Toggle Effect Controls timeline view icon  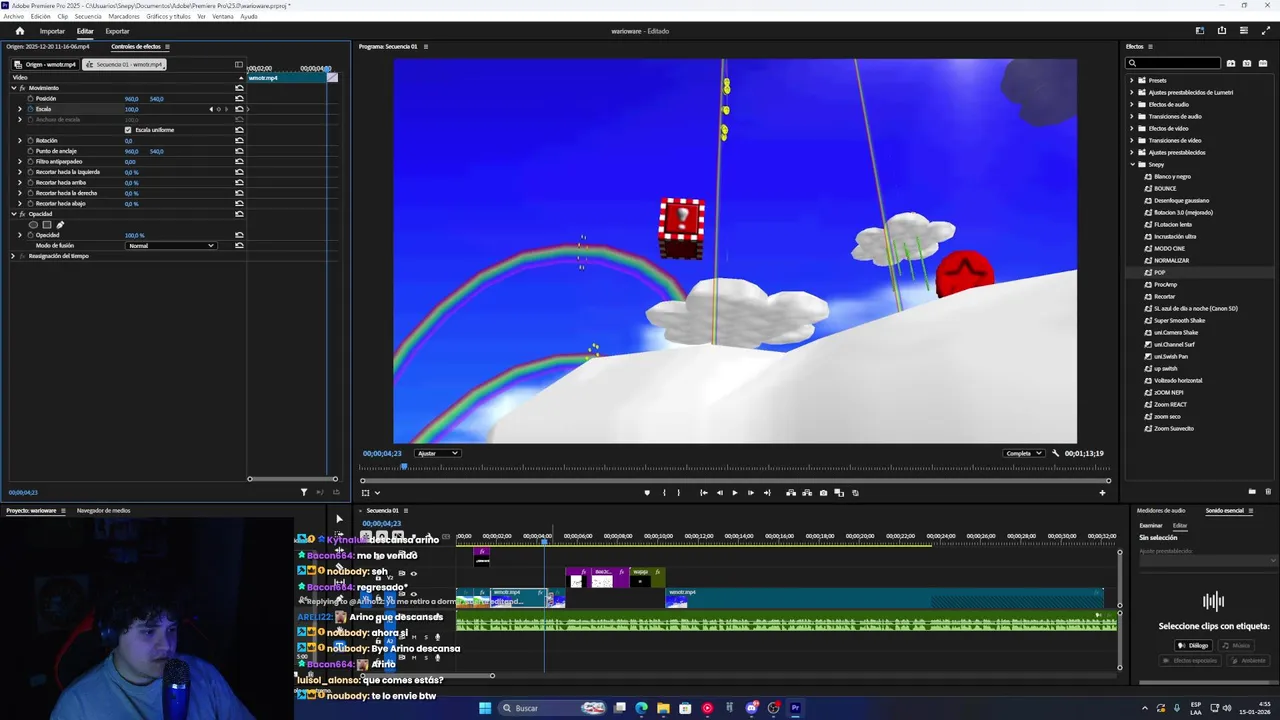(238, 64)
